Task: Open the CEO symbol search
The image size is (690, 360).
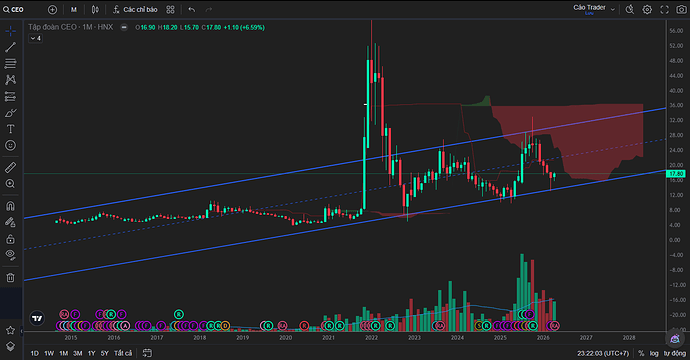Action: tap(13, 9)
